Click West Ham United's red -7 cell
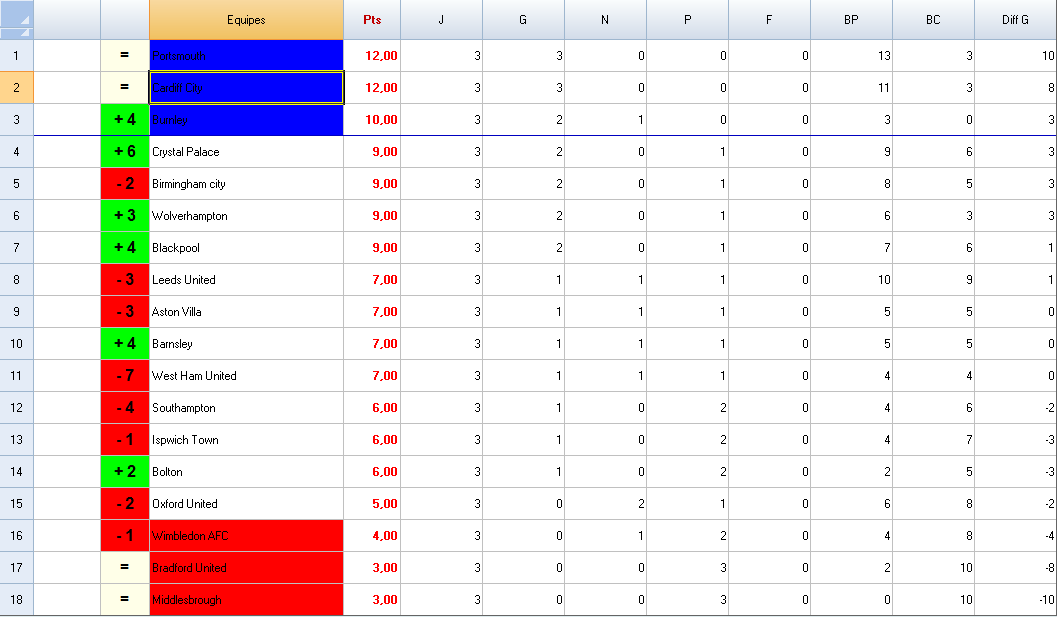 click(125, 376)
